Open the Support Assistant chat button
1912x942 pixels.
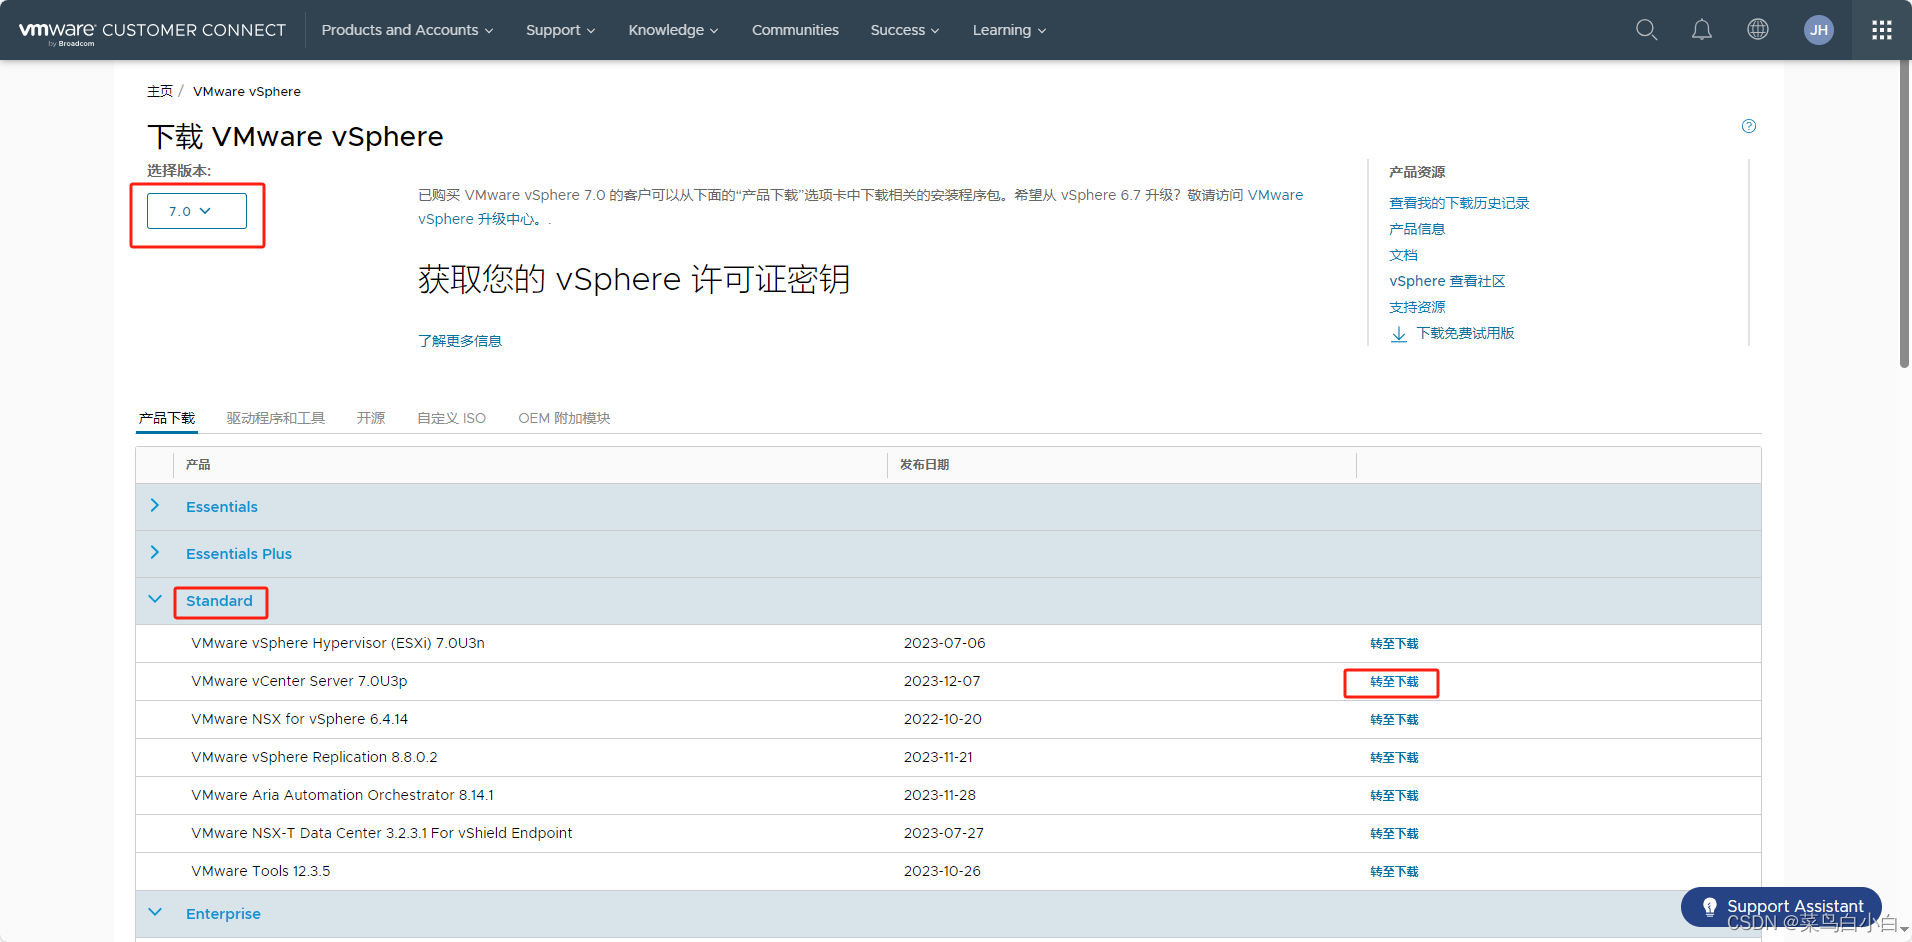(x=1780, y=907)
